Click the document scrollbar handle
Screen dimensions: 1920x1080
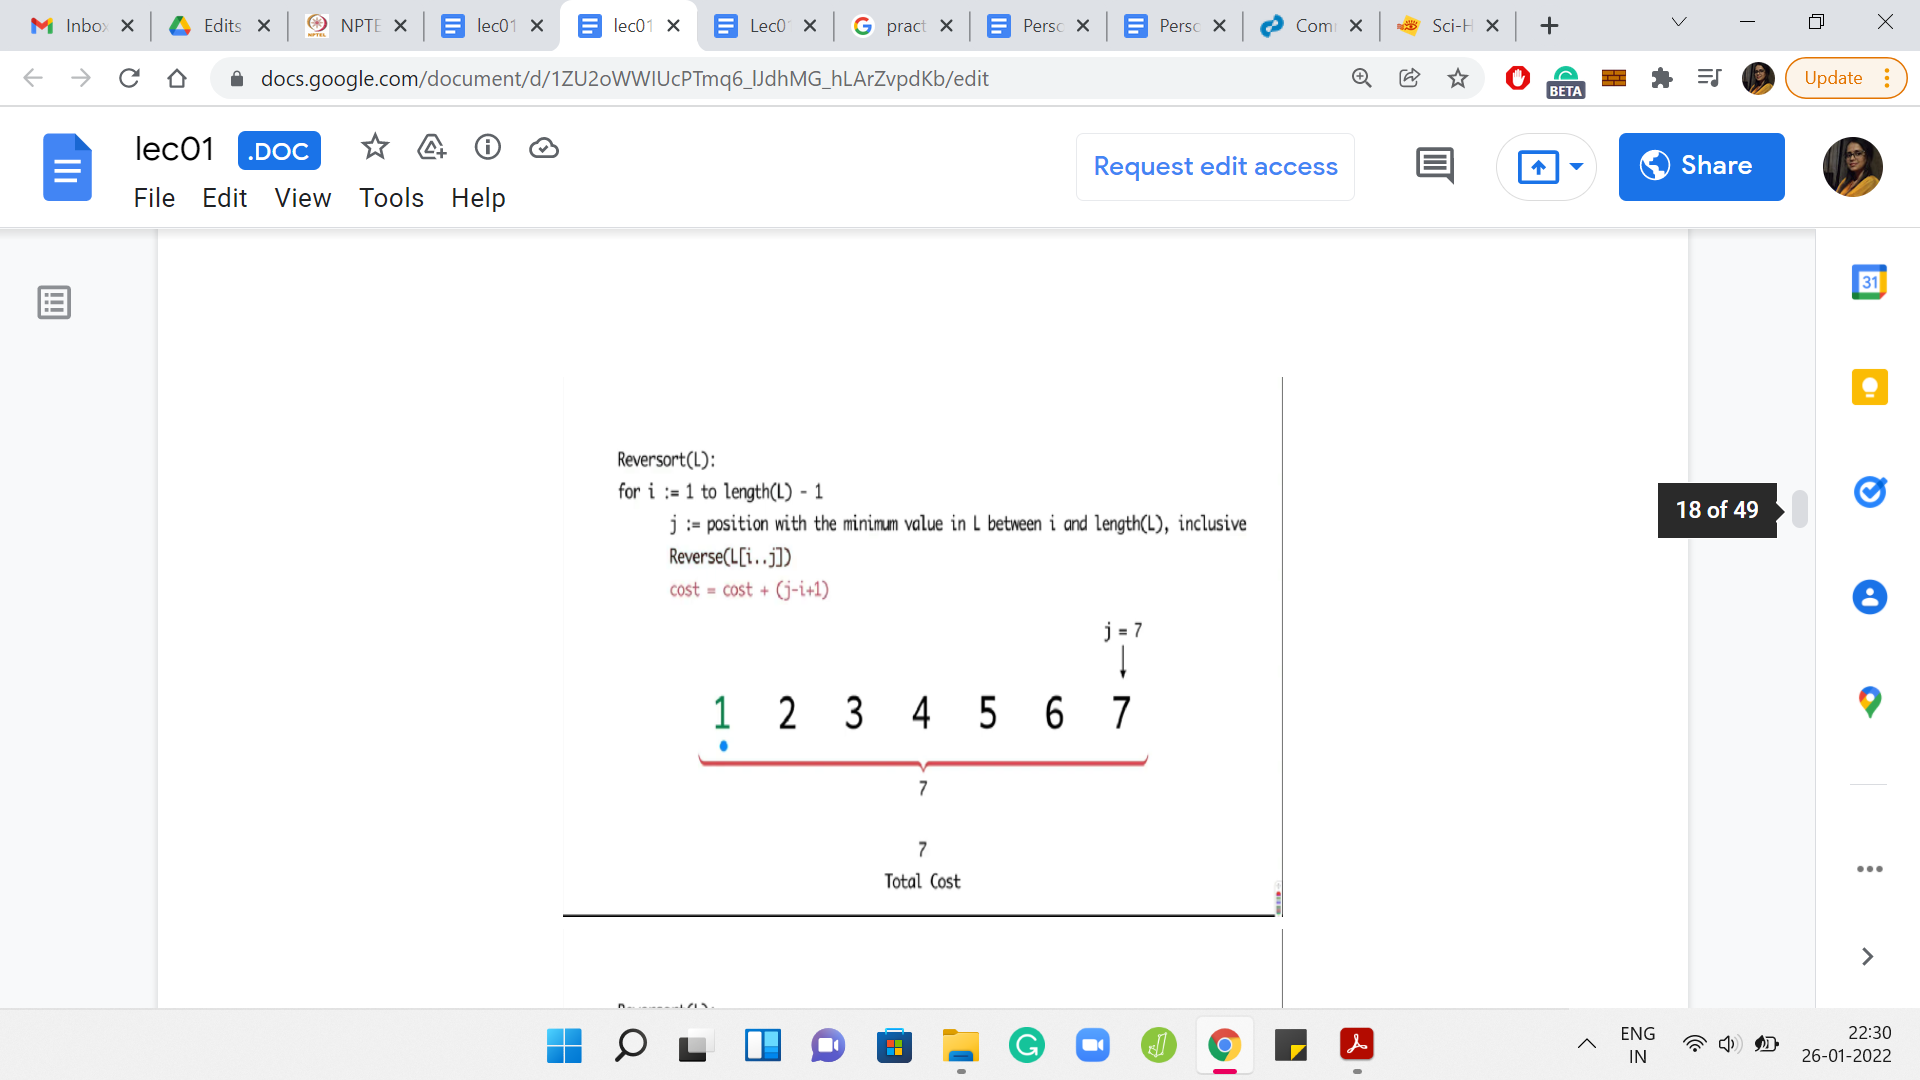pos(1799,509)
